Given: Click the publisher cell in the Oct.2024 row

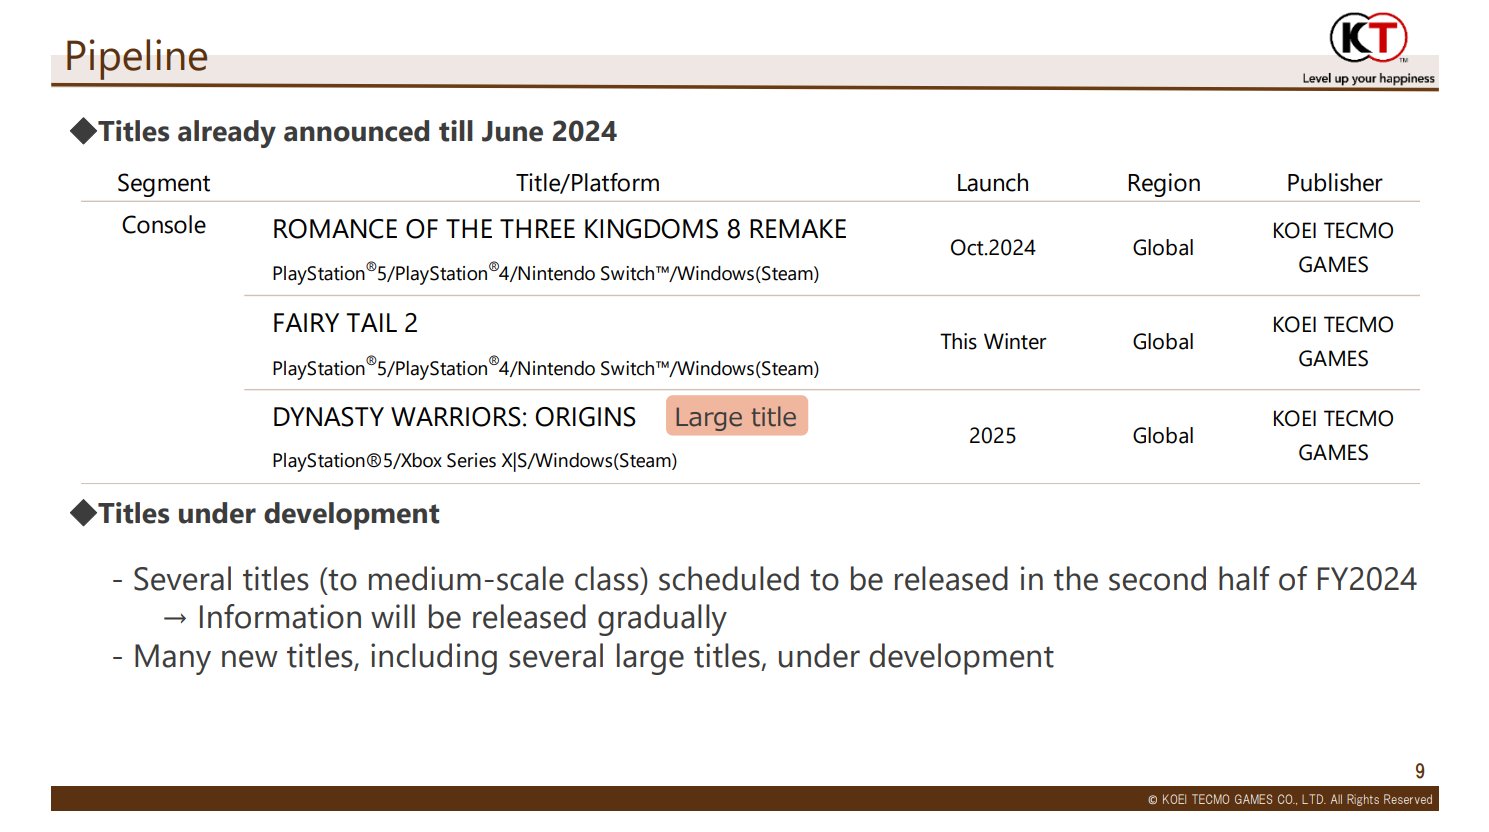Looking at the screenshot, I should coord(1333,248).
